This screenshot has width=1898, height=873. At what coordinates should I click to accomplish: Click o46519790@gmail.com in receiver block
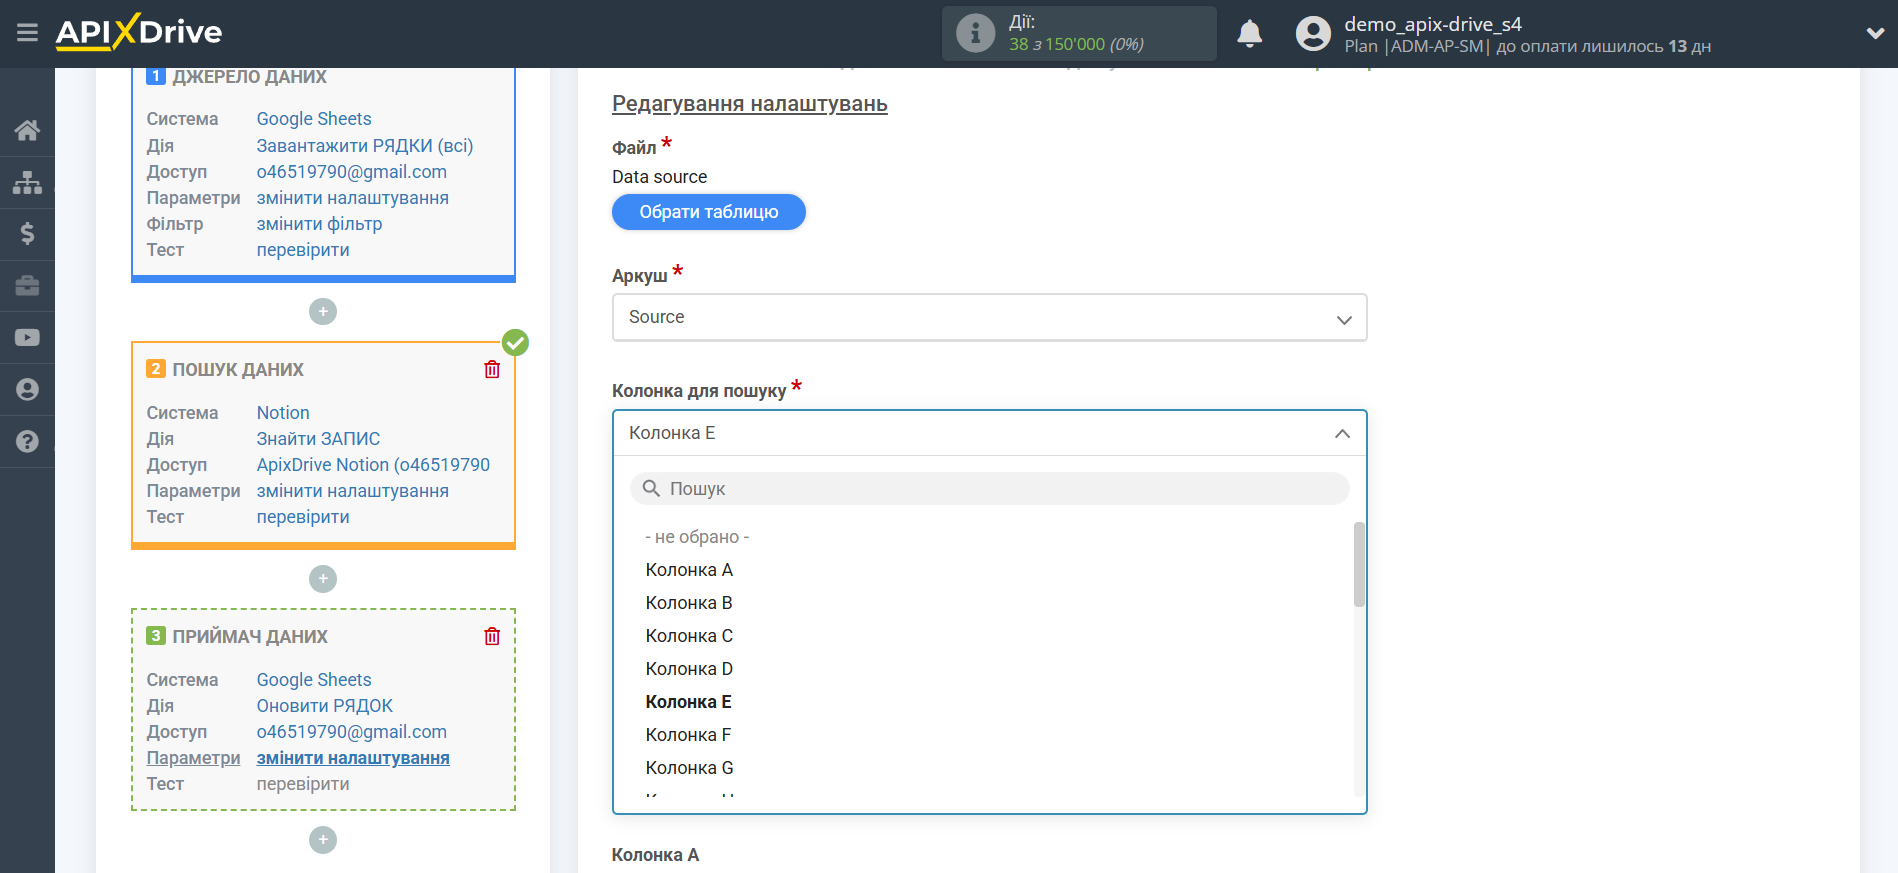click(x=352, y=732)
